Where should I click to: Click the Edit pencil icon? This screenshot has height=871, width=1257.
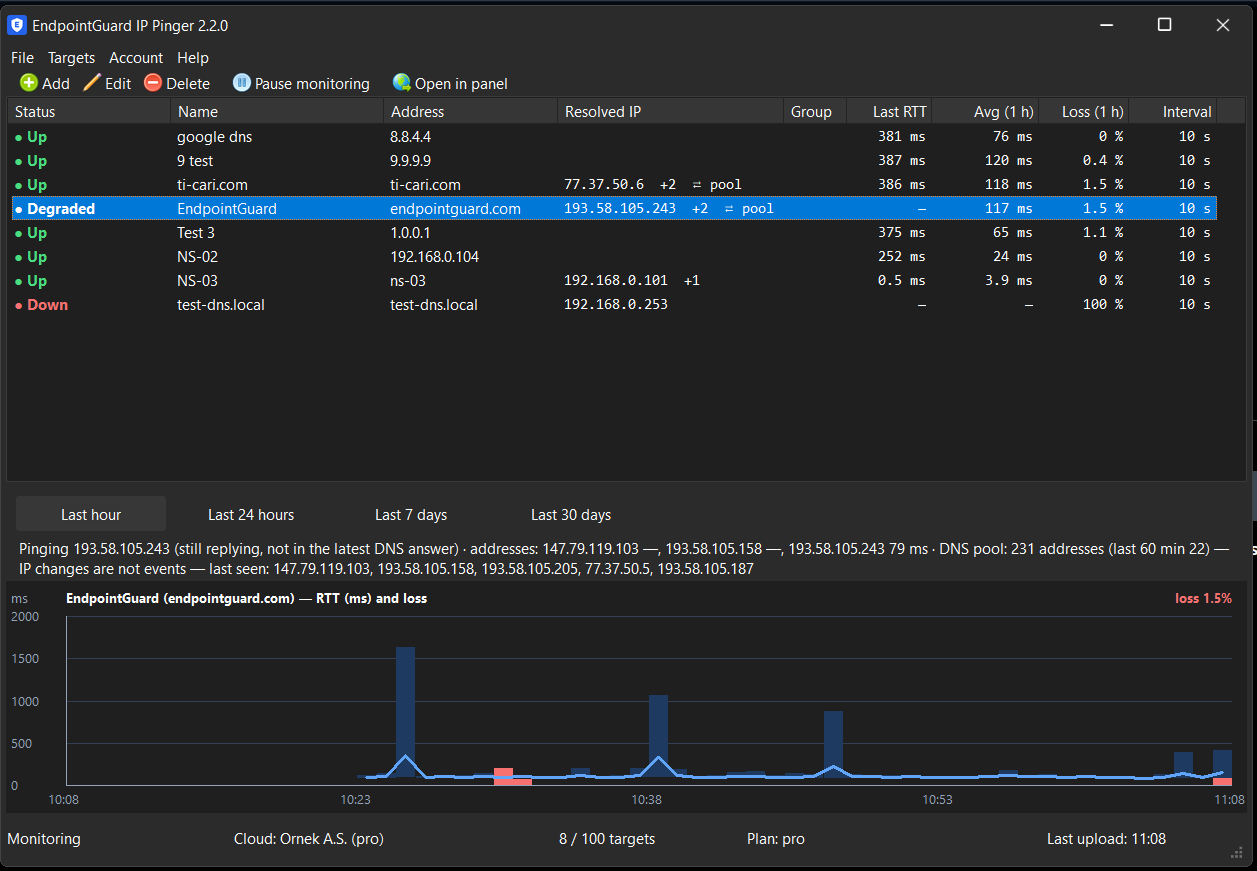[92, 83]
